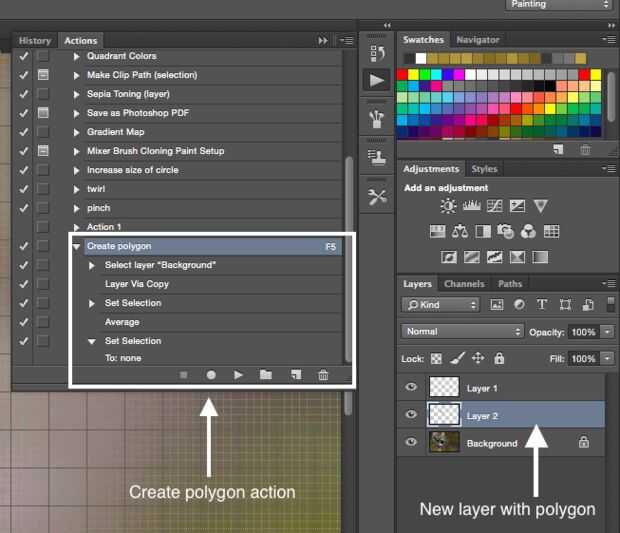Image resolution: width=620 pixels, height=533 pixels.
Task: Open the Actions panel flyout menu
Action: [346, 40]
